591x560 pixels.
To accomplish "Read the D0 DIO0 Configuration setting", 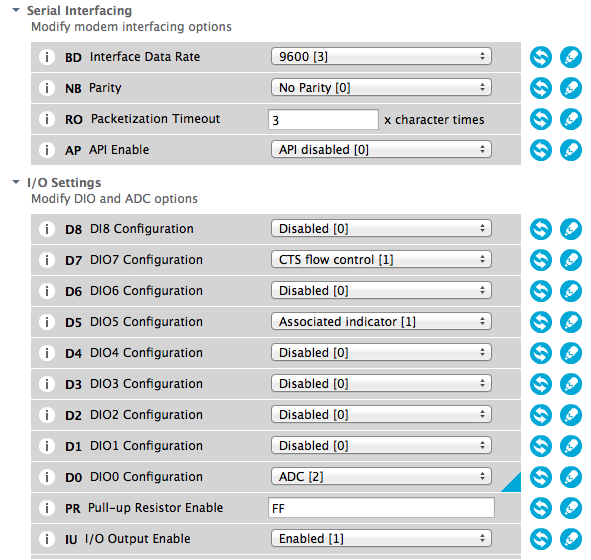I will [541, 477].
